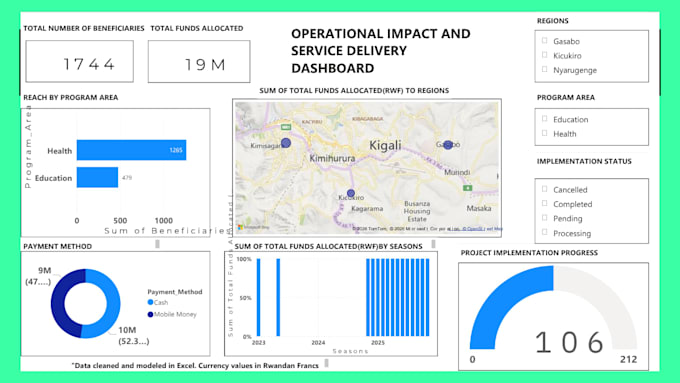The height and width of the screenshot is (383, 680).
Task: Select the Health bar in reach chart
Action: pyautogui.click(x=131, y=150)
